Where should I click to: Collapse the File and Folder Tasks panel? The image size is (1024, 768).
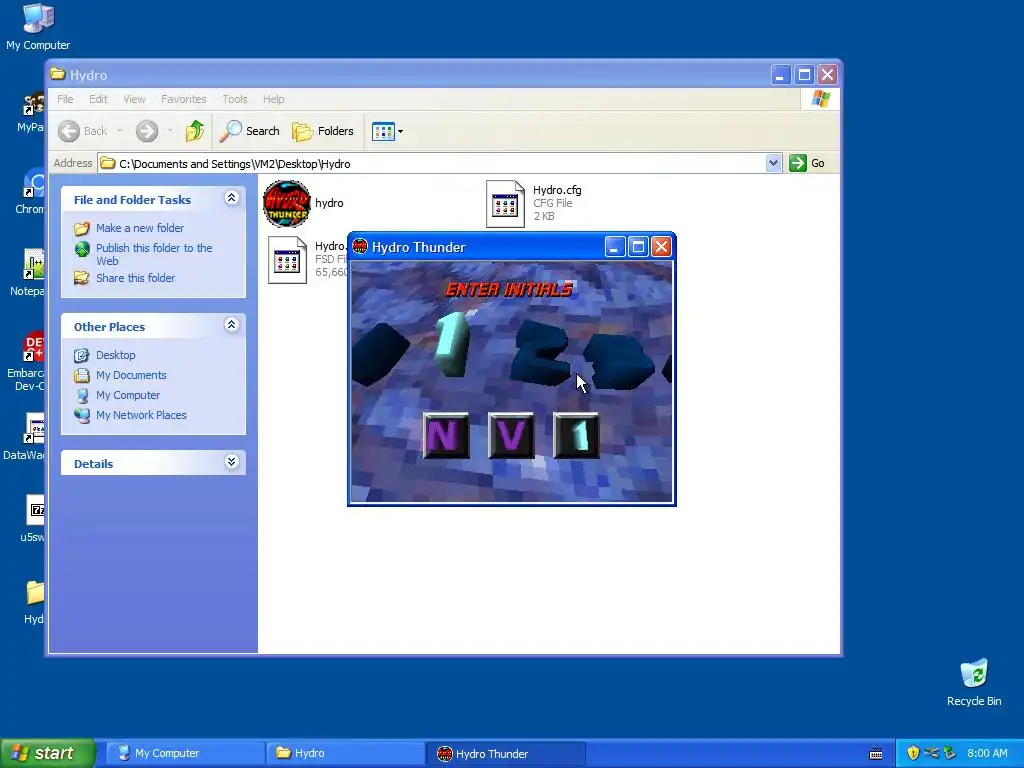pos(231,198)
